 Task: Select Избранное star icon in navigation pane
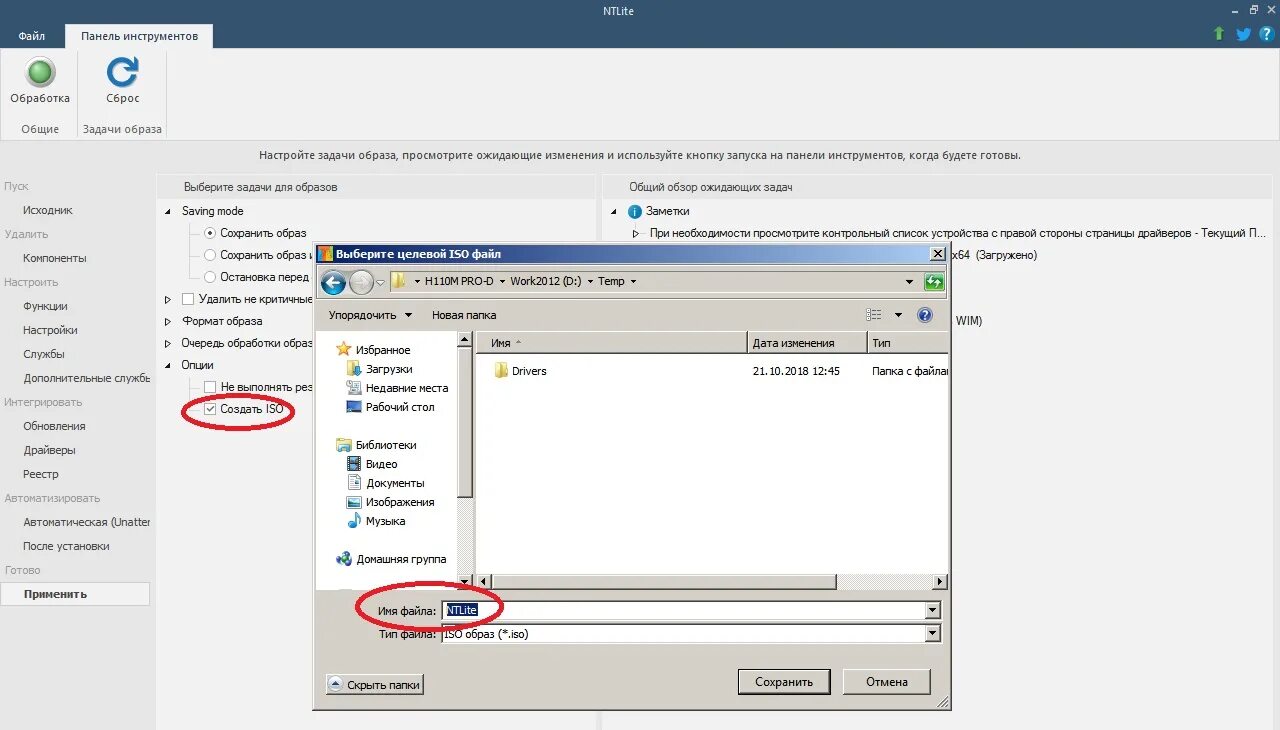pyautogui.click(x=344, y=349)
